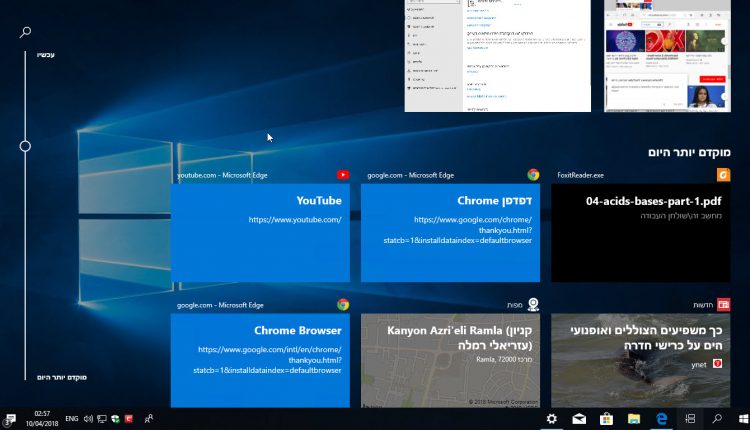750x430 pixels.
Task: Click the מוקדם יותר היום section heading
Action: [x=689, y=153]
